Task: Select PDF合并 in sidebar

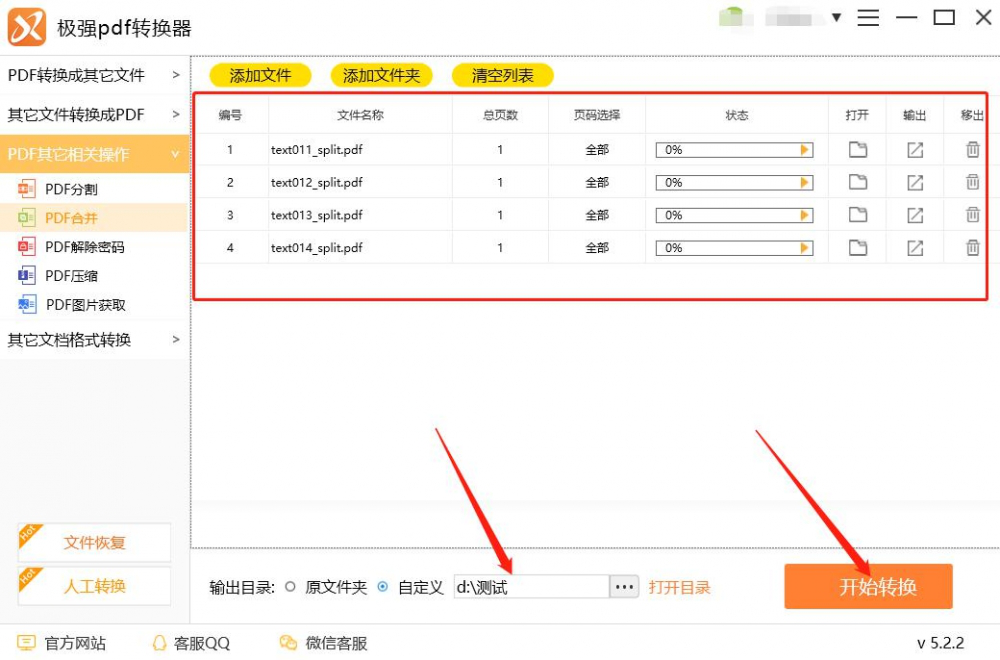Action: 94,218
